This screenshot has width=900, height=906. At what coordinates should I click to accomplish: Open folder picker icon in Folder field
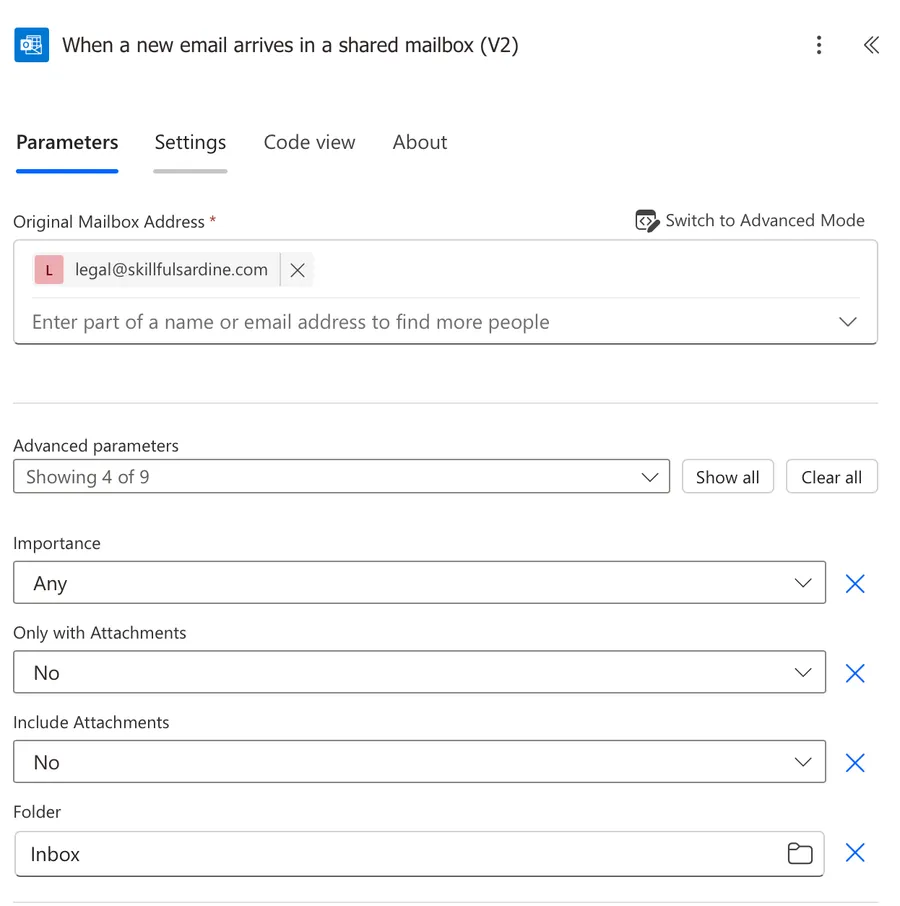pos(799,854)
